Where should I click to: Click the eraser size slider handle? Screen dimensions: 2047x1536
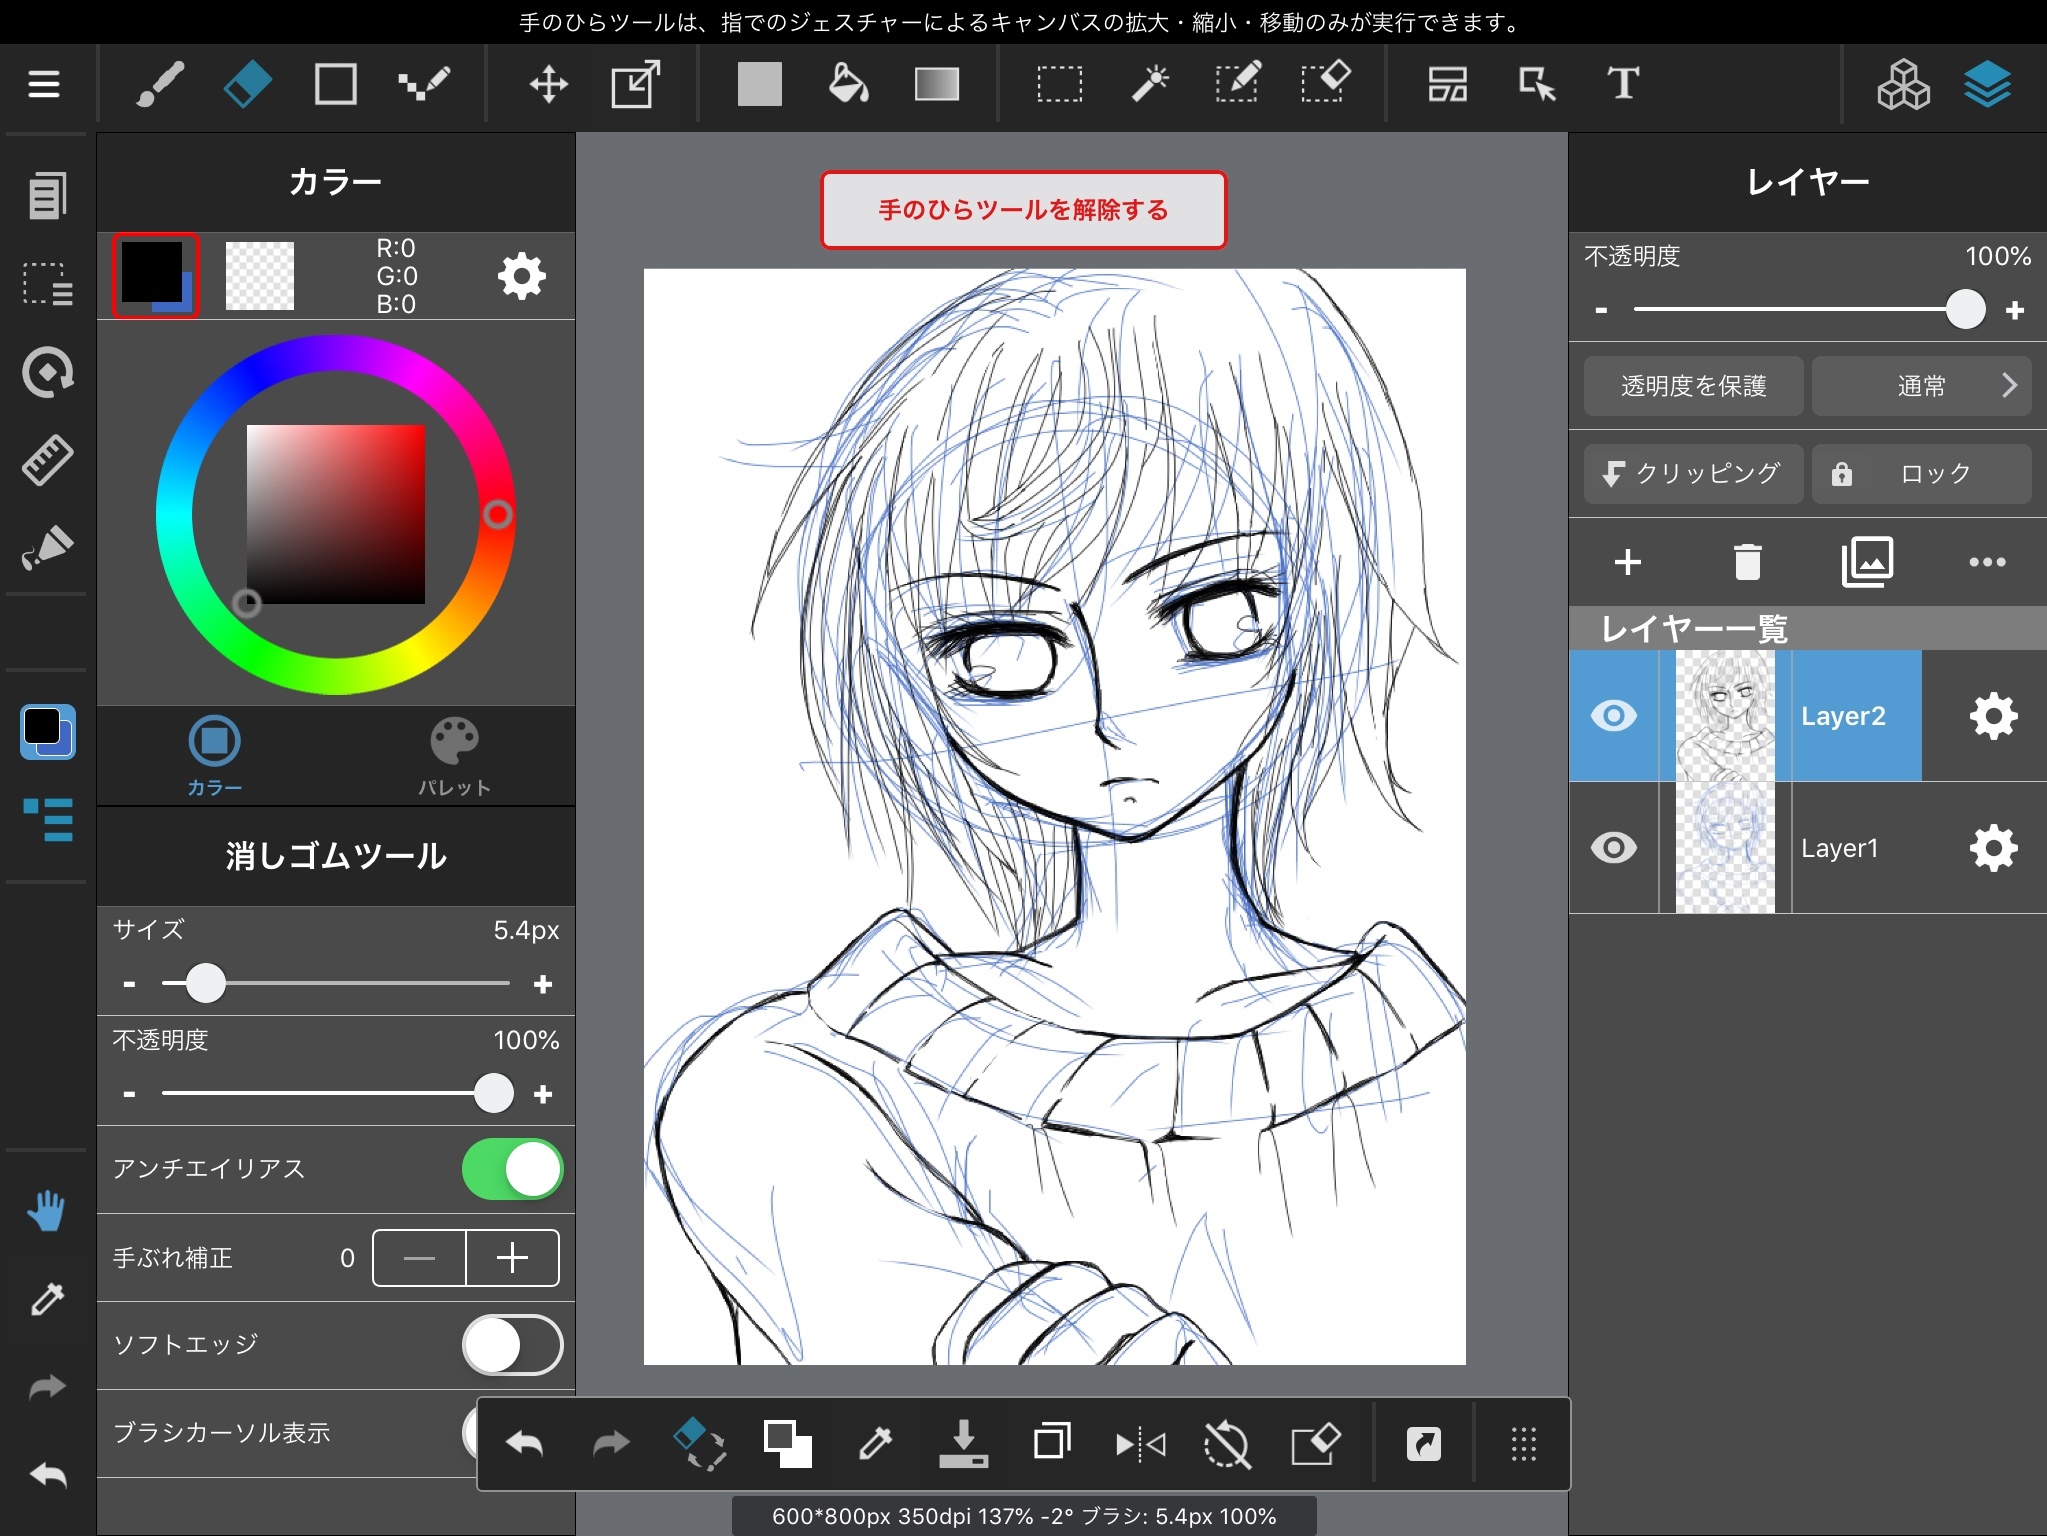(206, 984)
